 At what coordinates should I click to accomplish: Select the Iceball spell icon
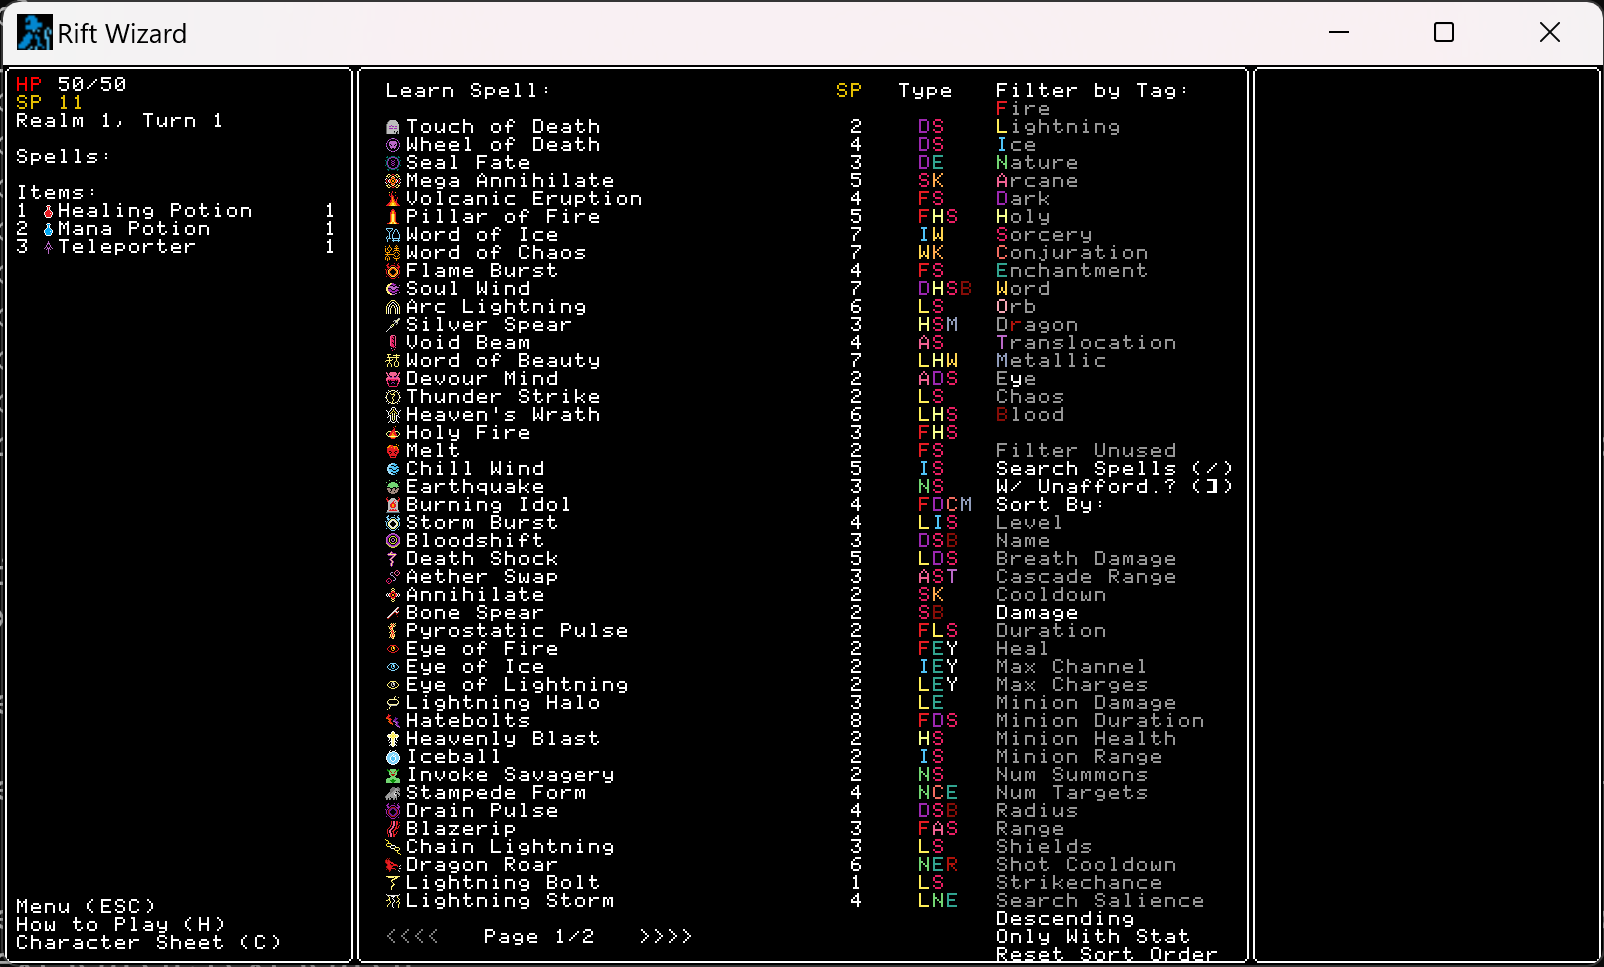[x=393, y=757]
